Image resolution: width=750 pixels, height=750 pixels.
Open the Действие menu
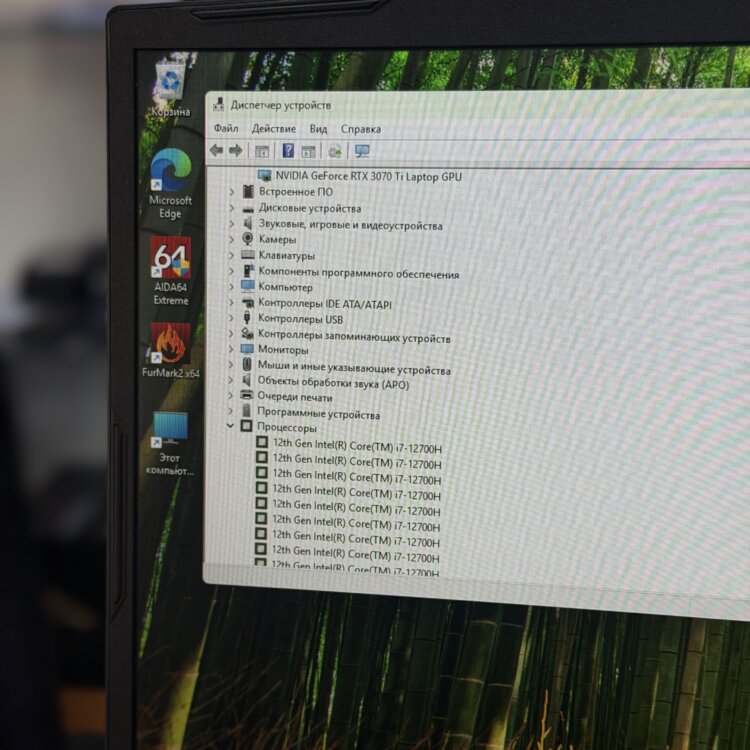(x=273, y=129)
